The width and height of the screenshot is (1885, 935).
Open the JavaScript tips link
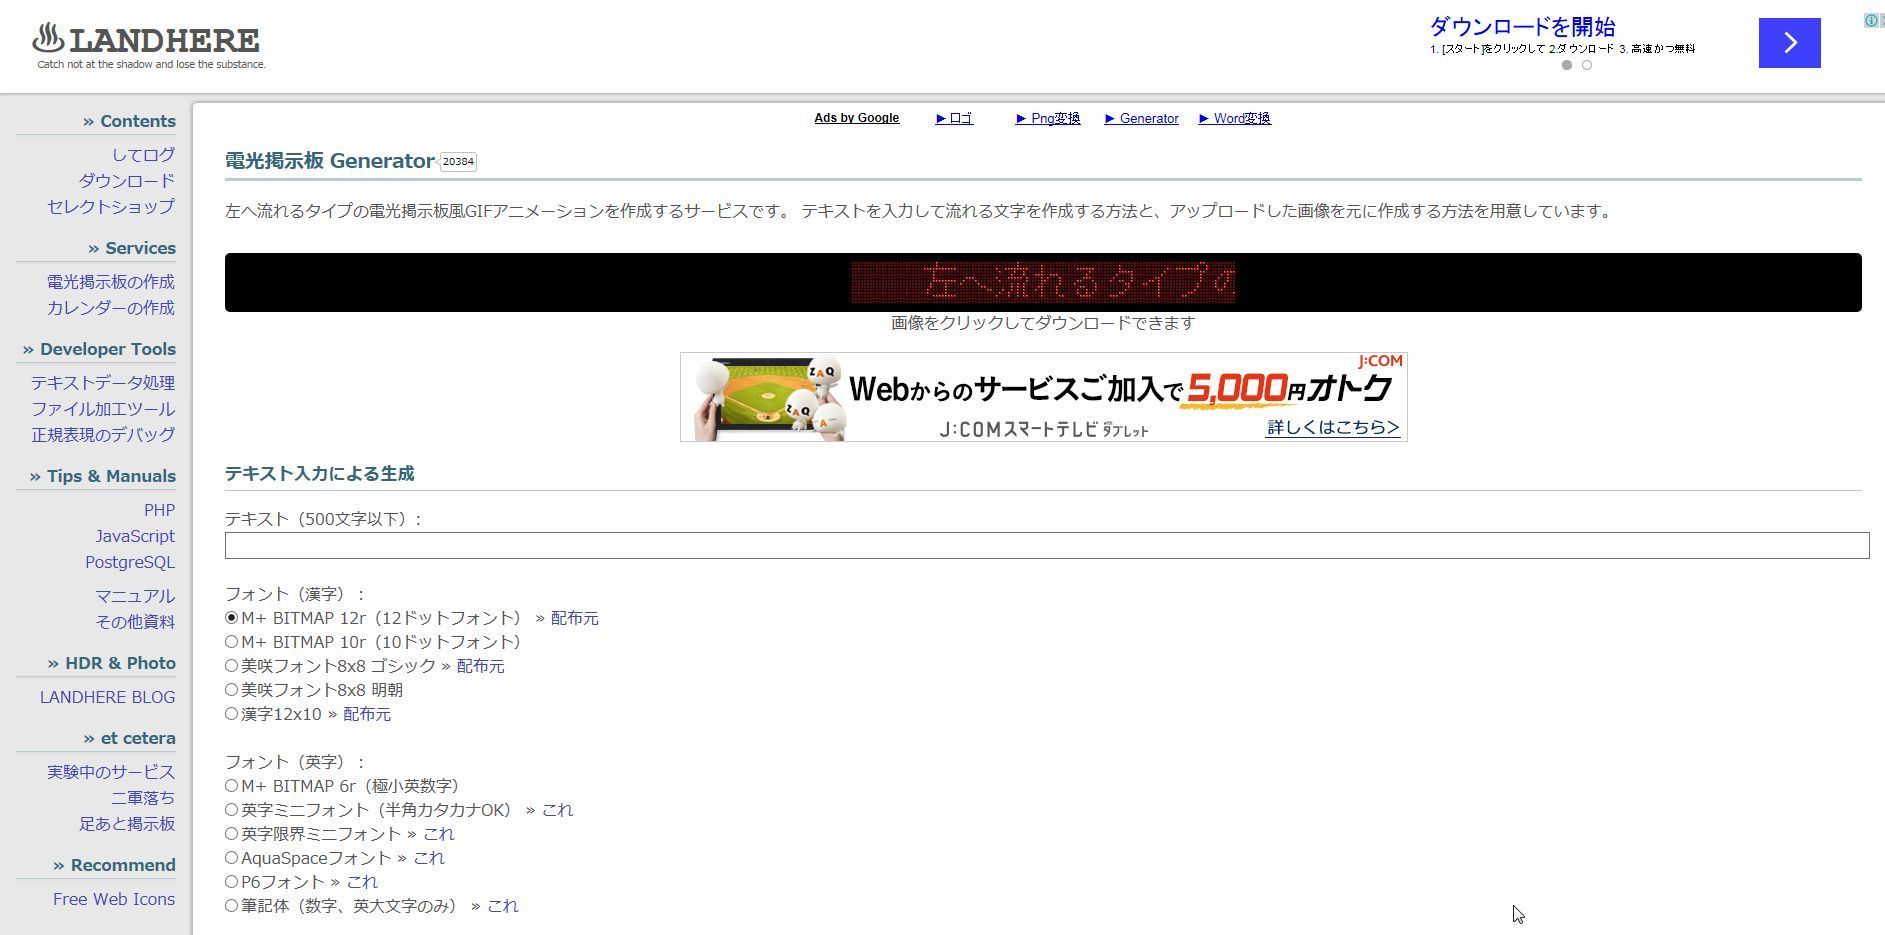click(135, 536)
